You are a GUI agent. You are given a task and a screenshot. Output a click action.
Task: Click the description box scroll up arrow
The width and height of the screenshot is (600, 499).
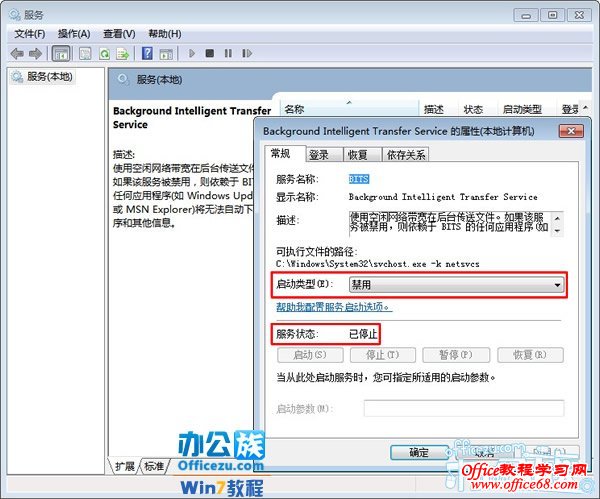point(557,219)
